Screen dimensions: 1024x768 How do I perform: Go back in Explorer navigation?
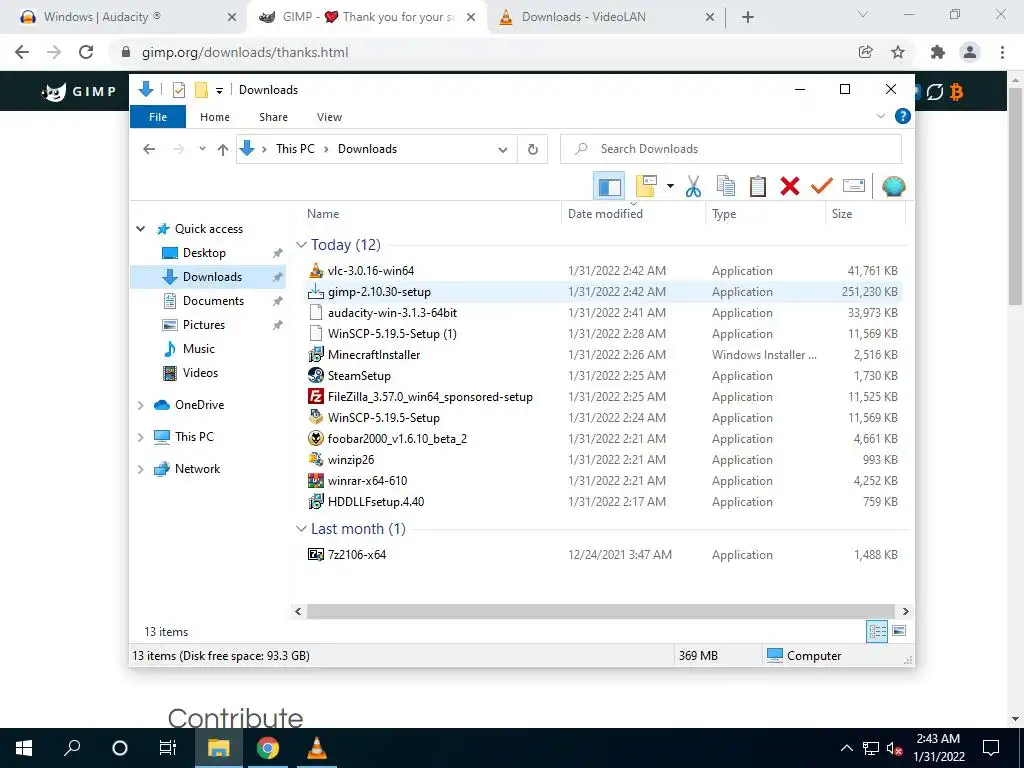click(149, 149)
